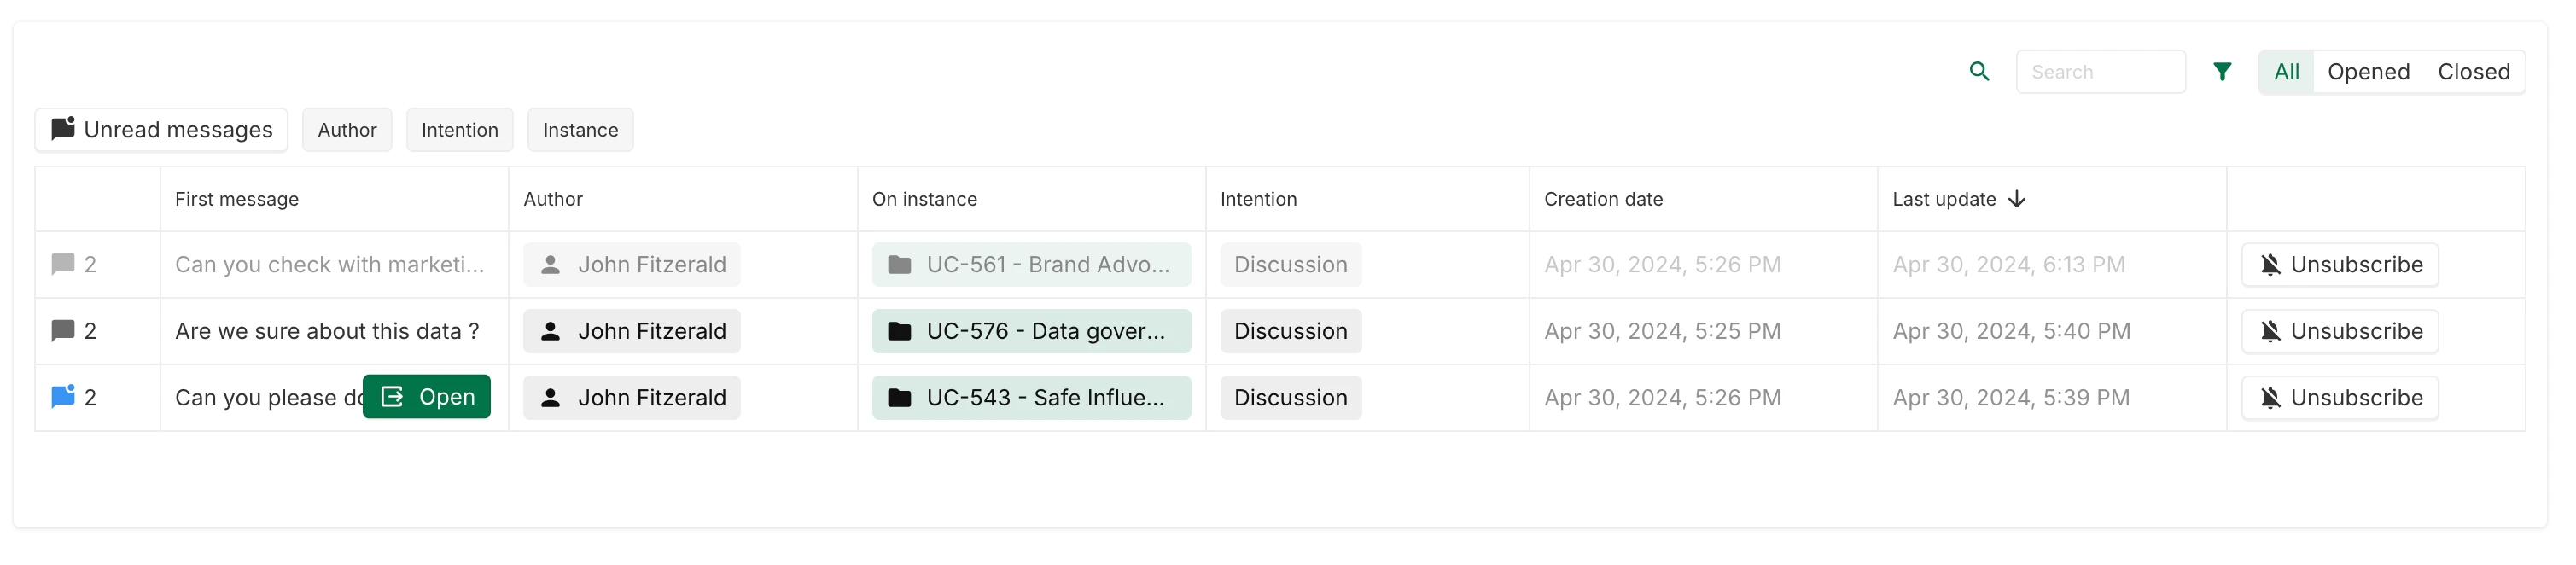The image size is (2576, 565).
Task: Click folder icon of UC-543 Safe Influe instance
Action: [x=899, y=398]
